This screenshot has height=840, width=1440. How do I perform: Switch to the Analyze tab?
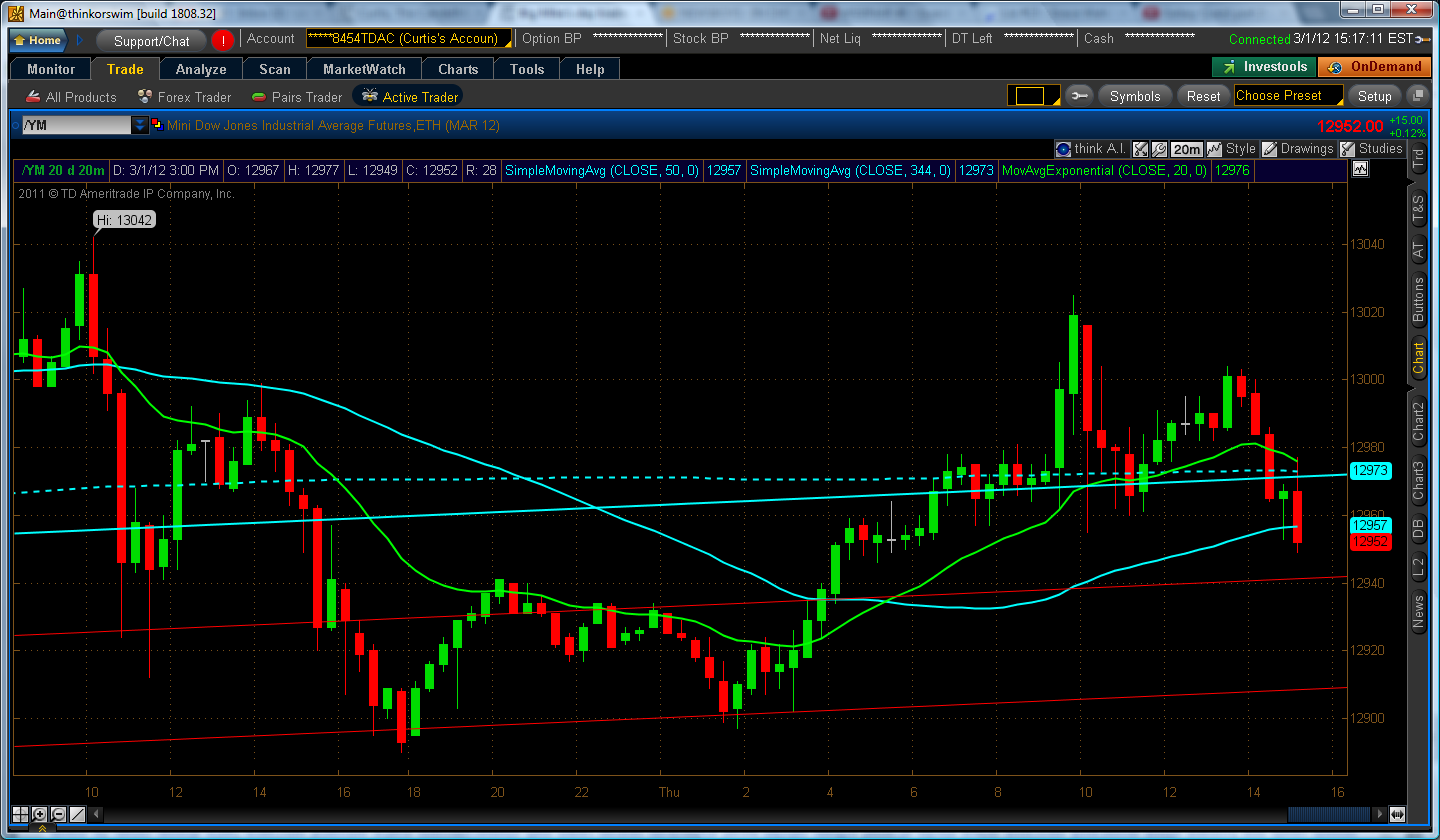pos(201,69)
